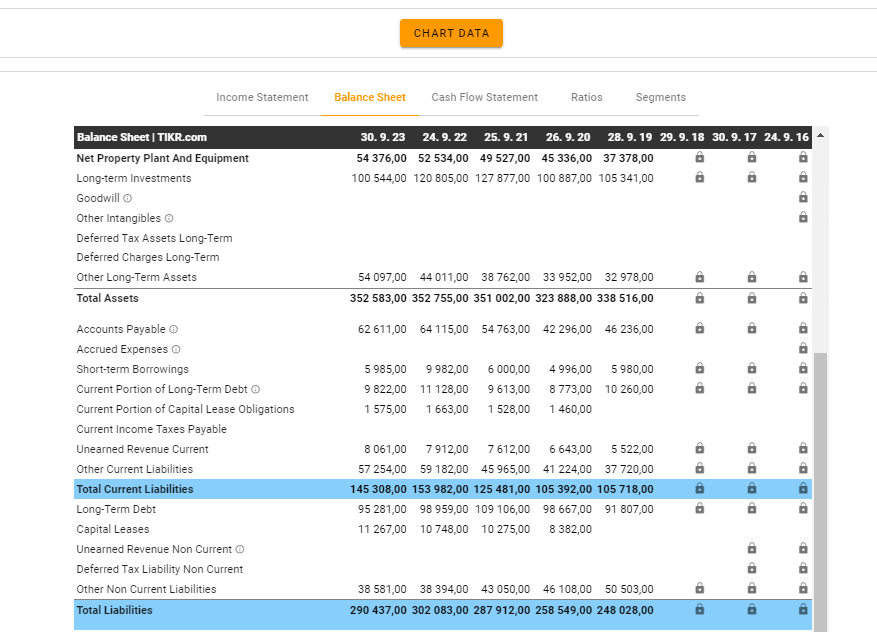Click lock icon in Long-Term Debt 30.9.17 column
The width and height of the screenshot is (877, 632).
(751, 509)
